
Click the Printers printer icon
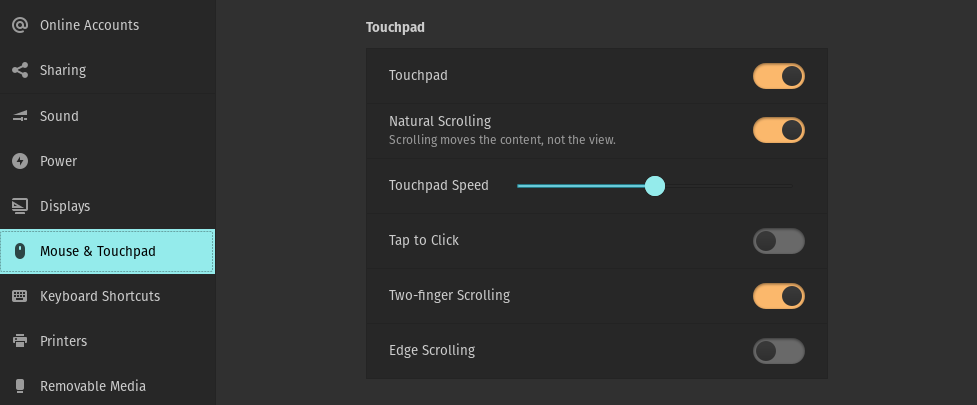click(x=20, y=341)
